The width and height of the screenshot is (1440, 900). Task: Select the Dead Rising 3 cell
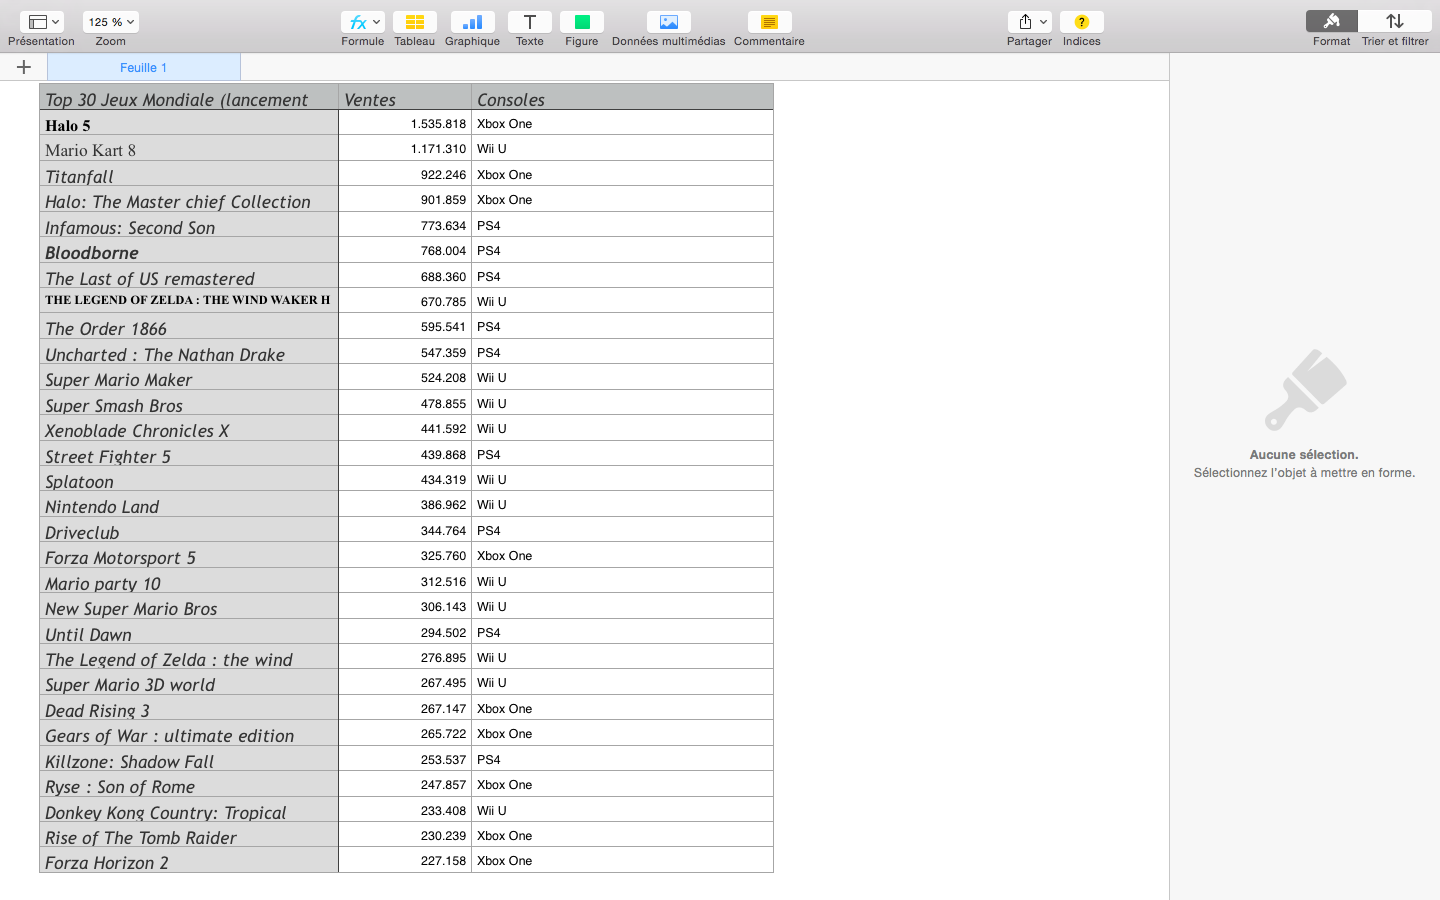[189, 708]
